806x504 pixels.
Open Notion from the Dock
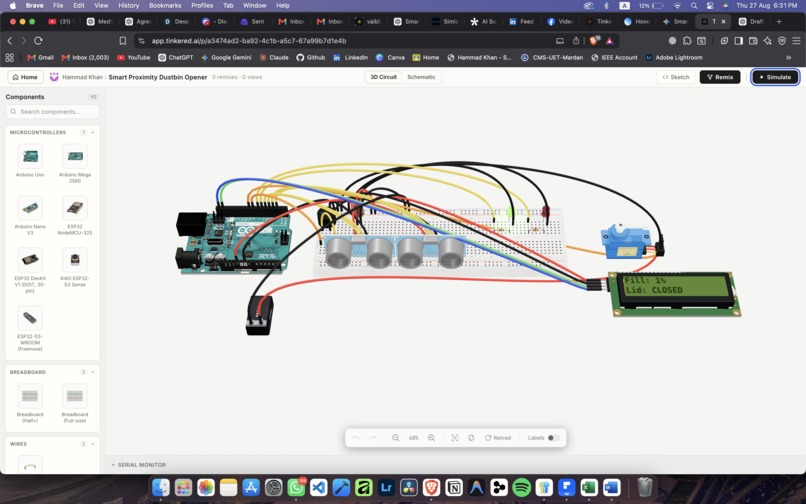click(454, 487)
